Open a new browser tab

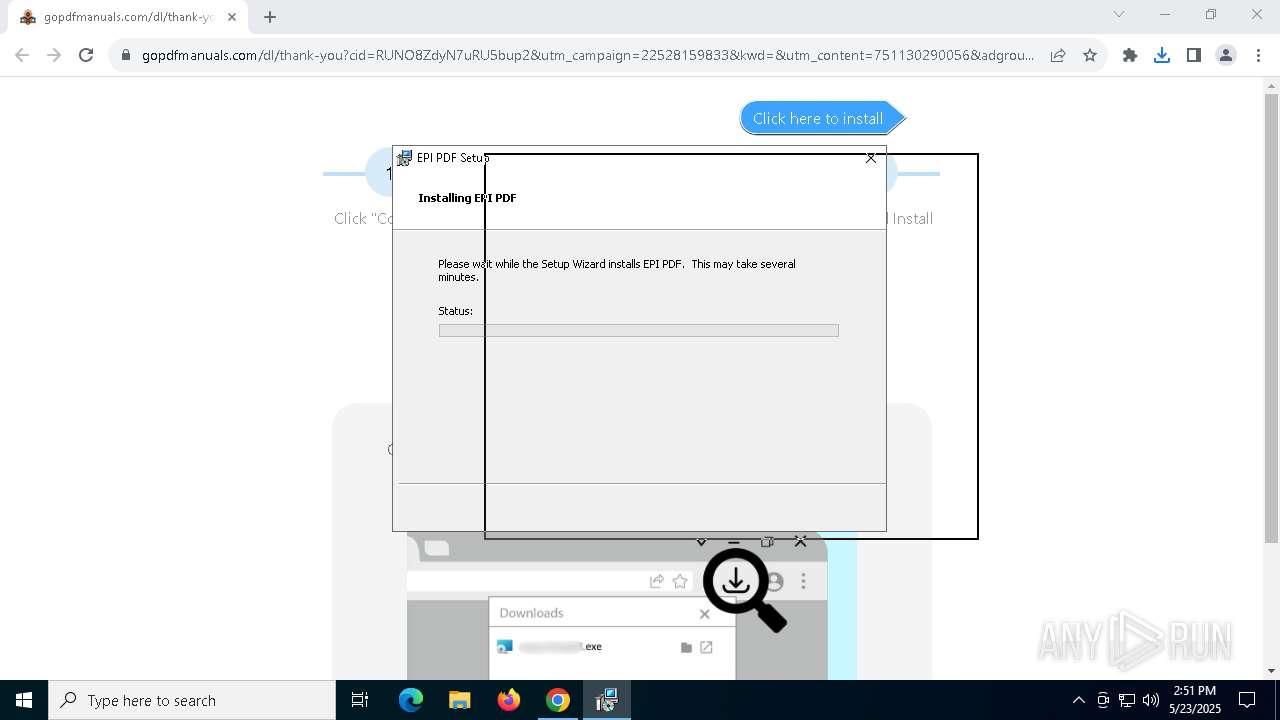[x=270, y=16]
